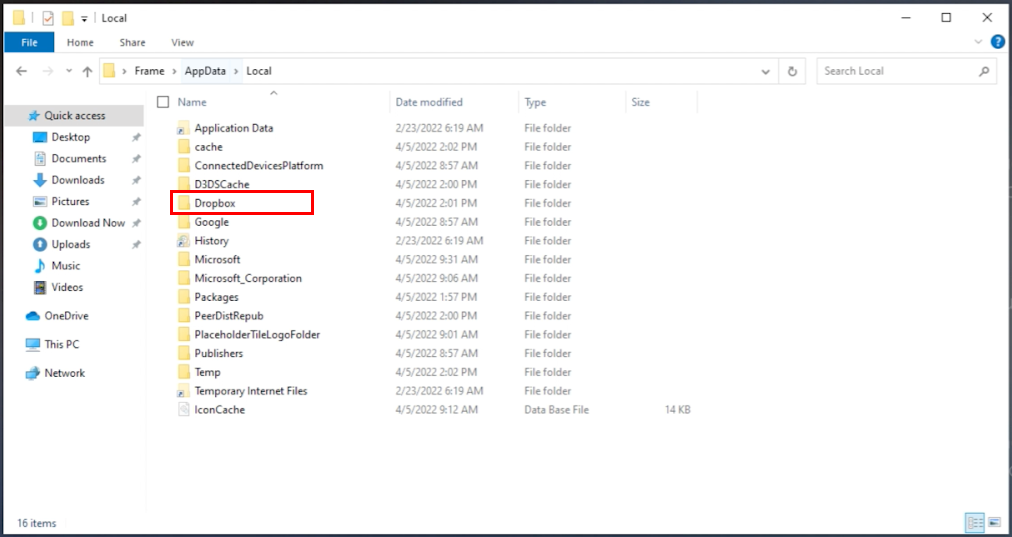Open the Download Now sidebar item
Image resolution: width=1012 pixels, height=537 pixels.
(88, 223)
